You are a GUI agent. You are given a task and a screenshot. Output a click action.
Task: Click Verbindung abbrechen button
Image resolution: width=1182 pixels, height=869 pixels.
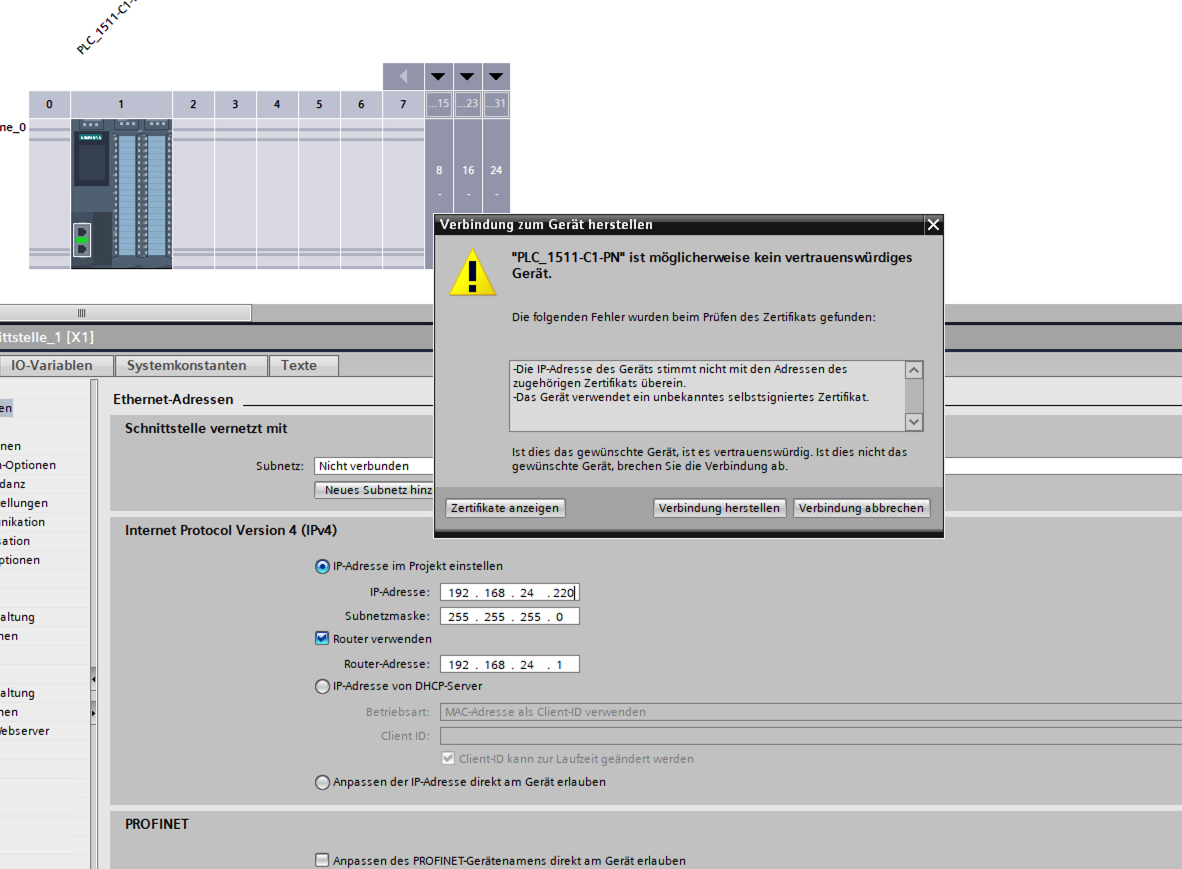[861, 508]
